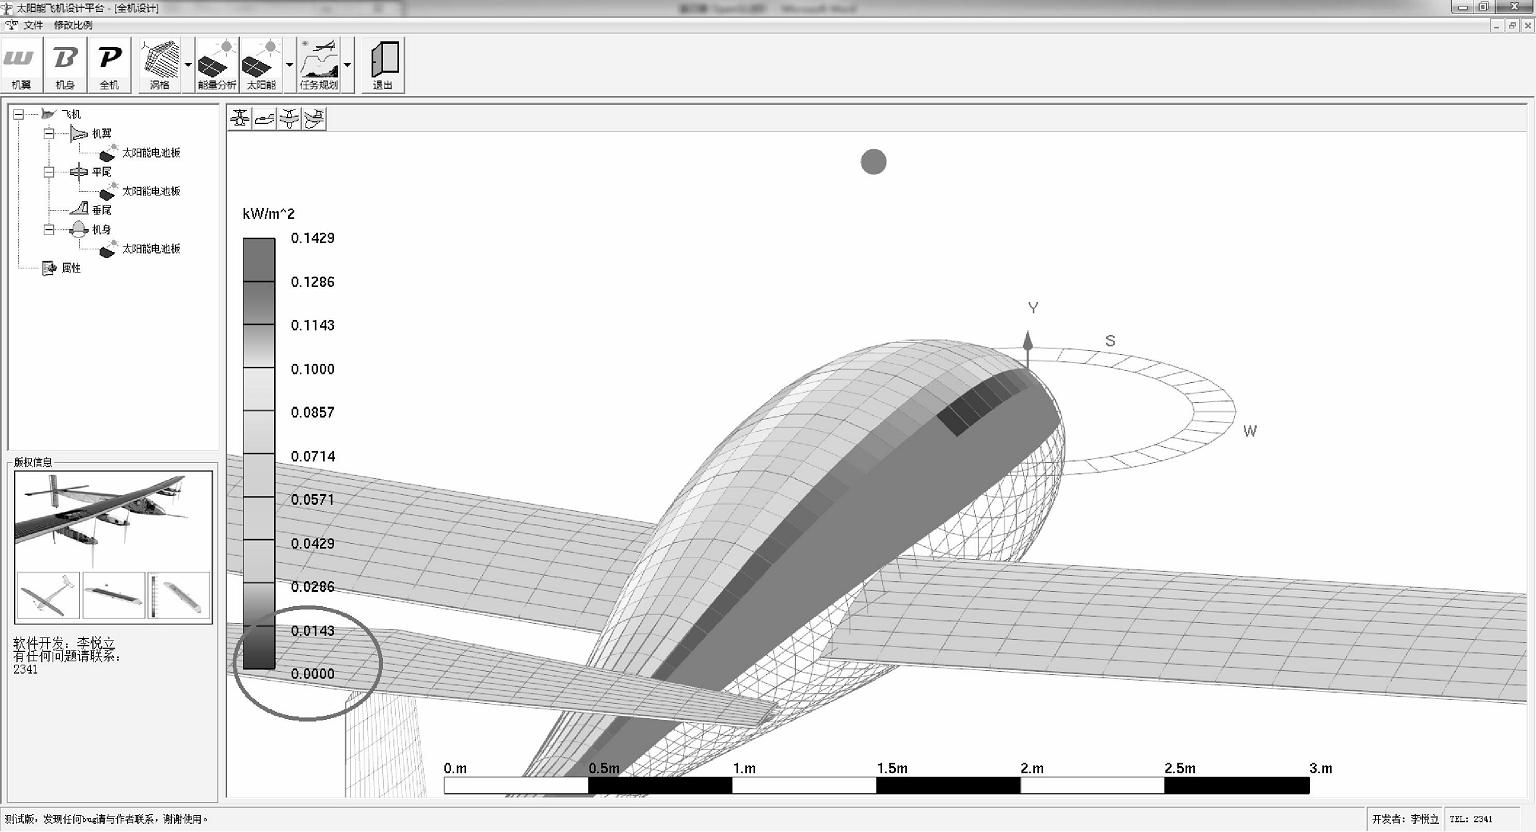The height and width of the screenshot is (832, 1536).
Task: Click the 机翼 (wing) toolbar button
Action: (21, 66)
